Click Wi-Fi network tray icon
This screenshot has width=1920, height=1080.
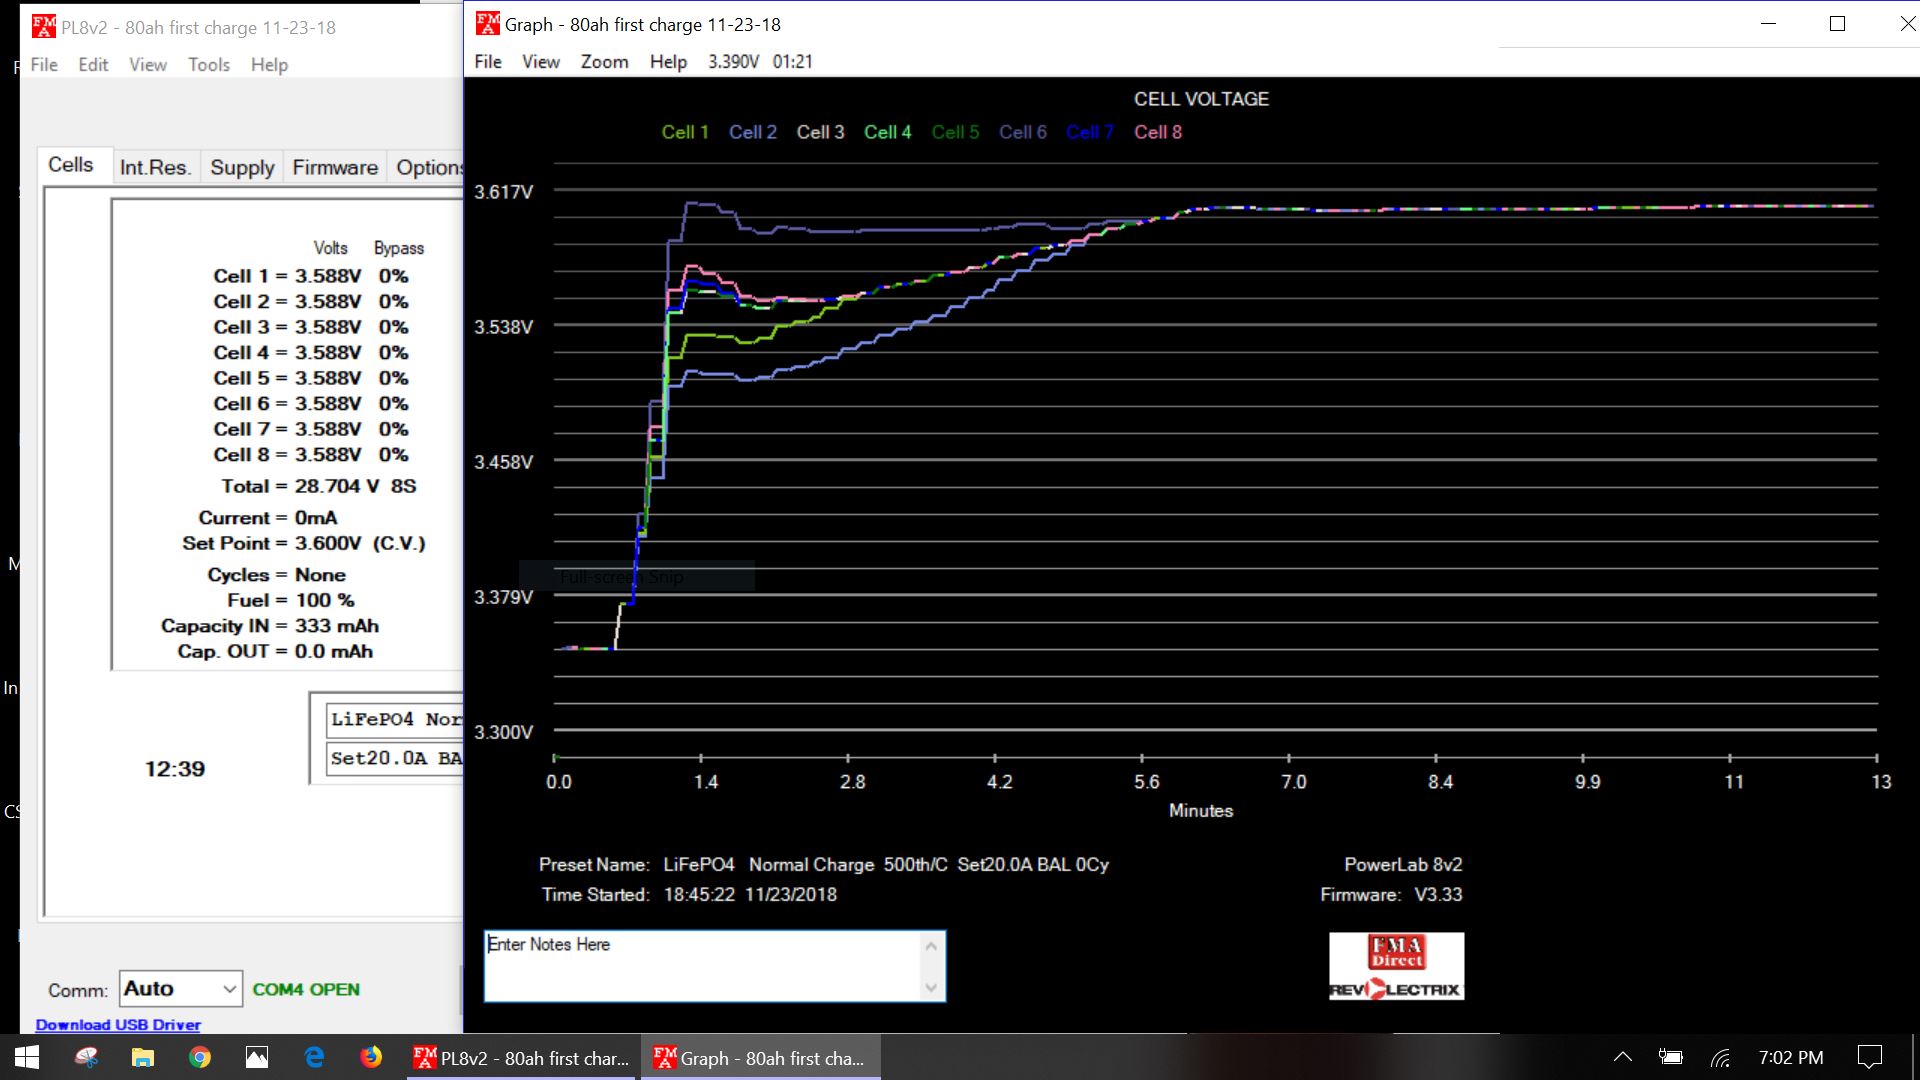point(1720,1057)
